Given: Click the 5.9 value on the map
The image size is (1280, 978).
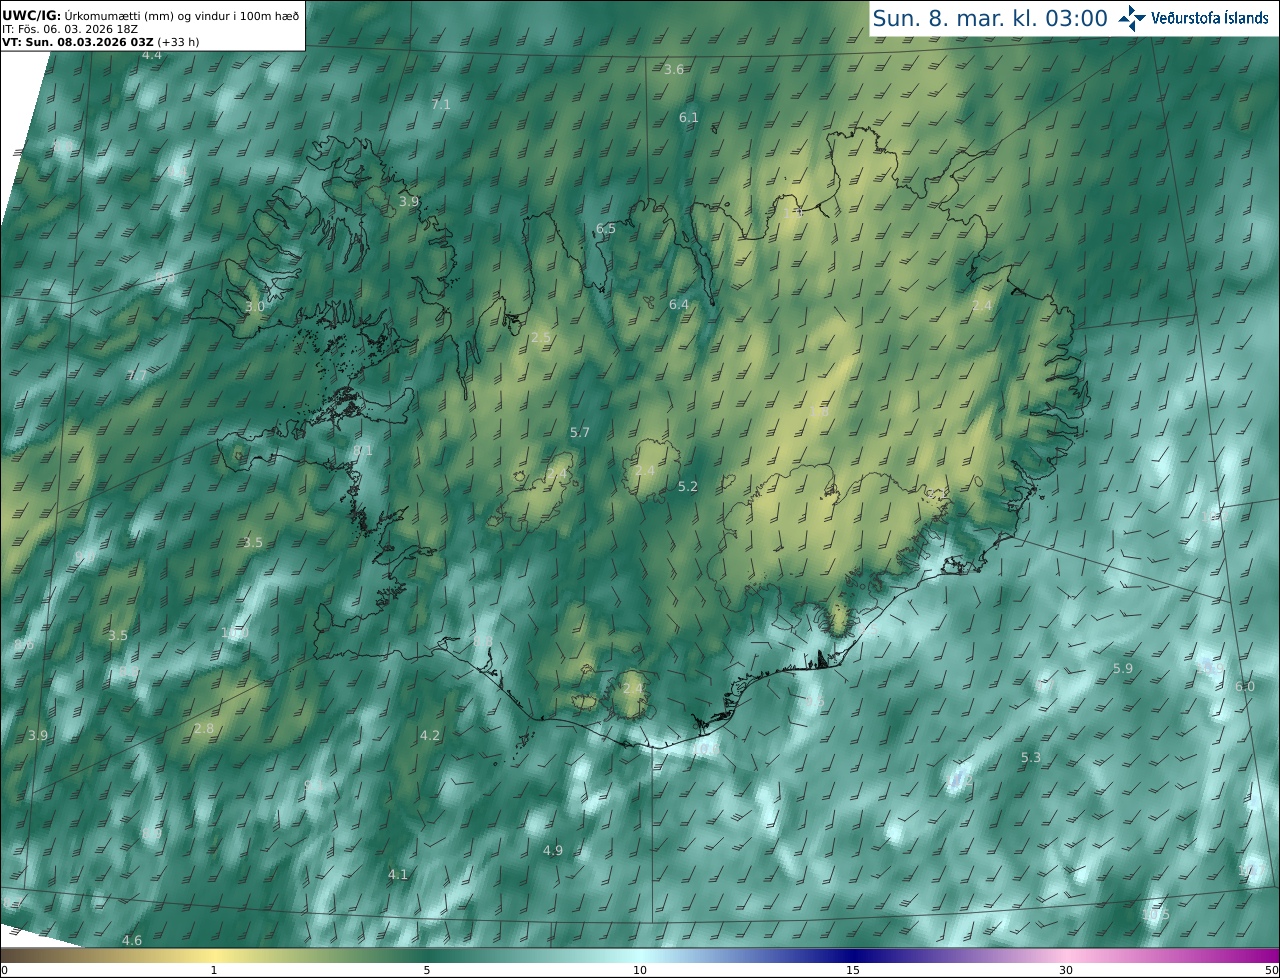Looking at the screenshot, I should tap(1123, 668).
